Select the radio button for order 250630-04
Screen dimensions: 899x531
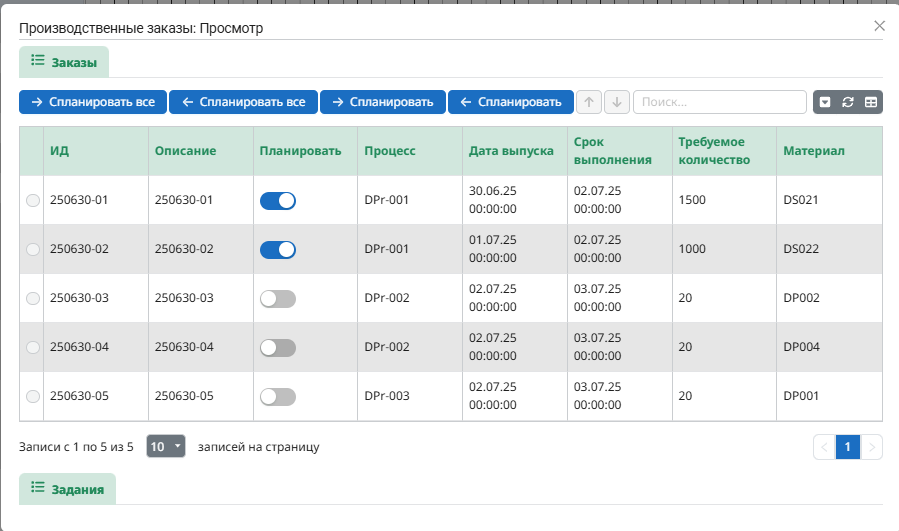point(33,348)
